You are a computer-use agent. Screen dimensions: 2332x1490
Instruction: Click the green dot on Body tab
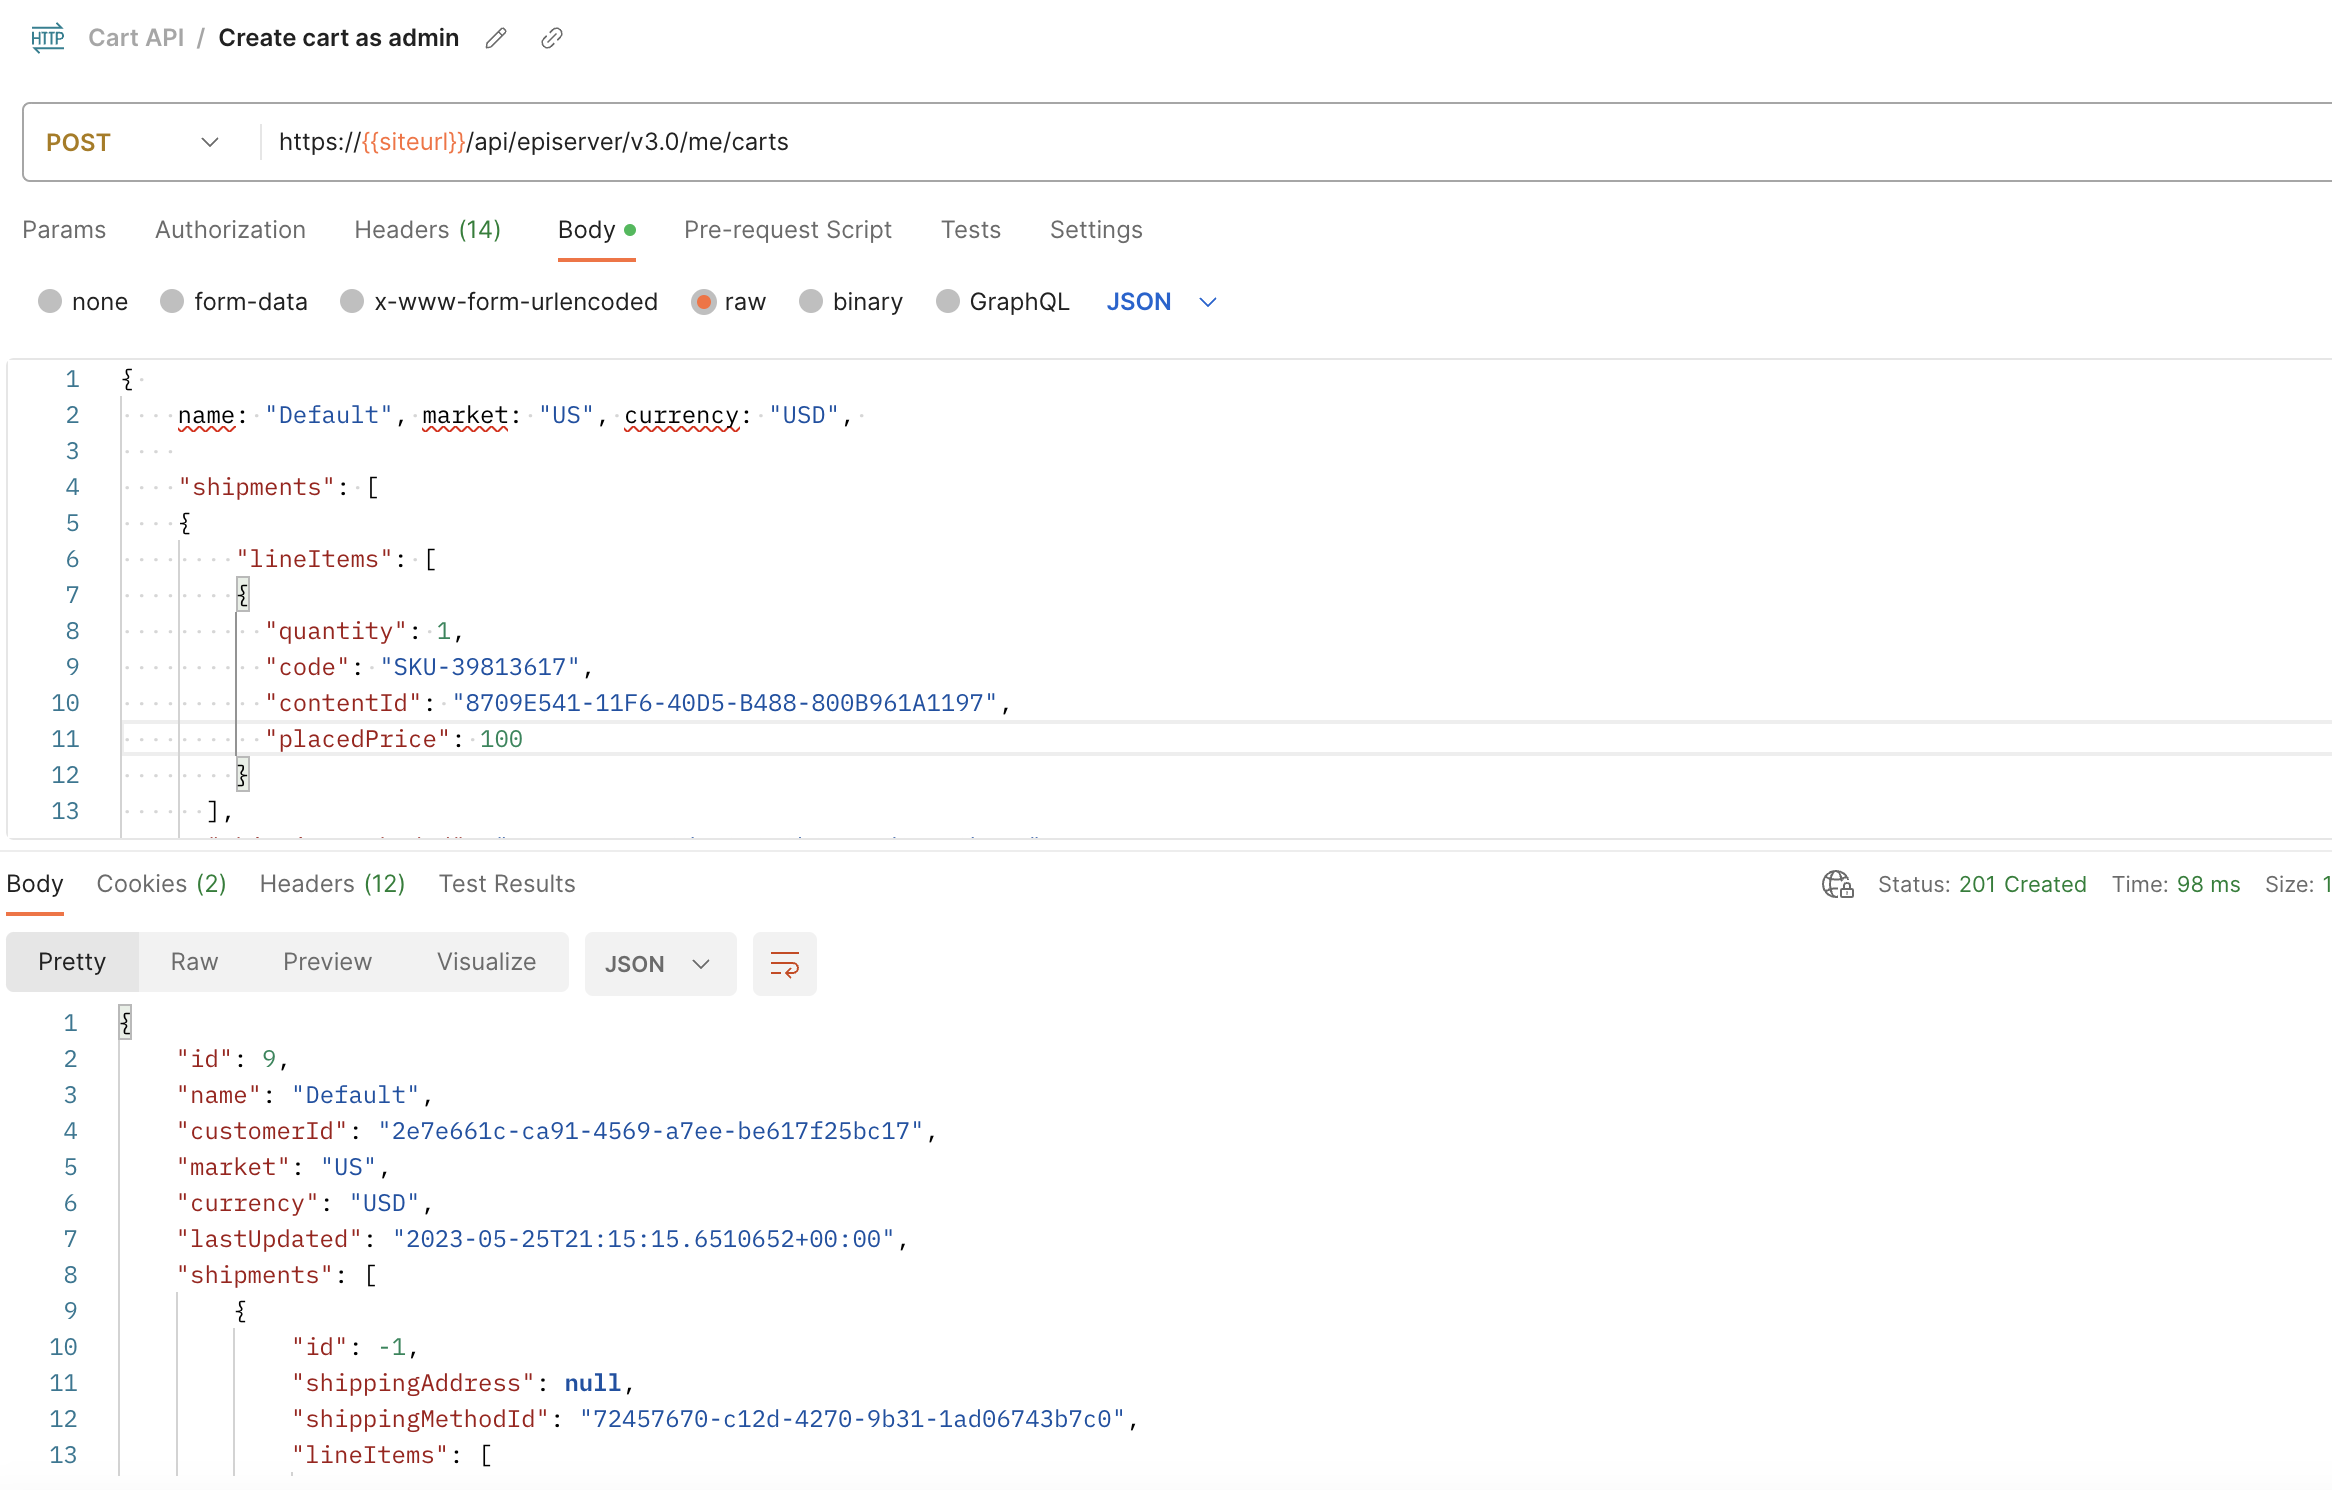click(630, 230)
